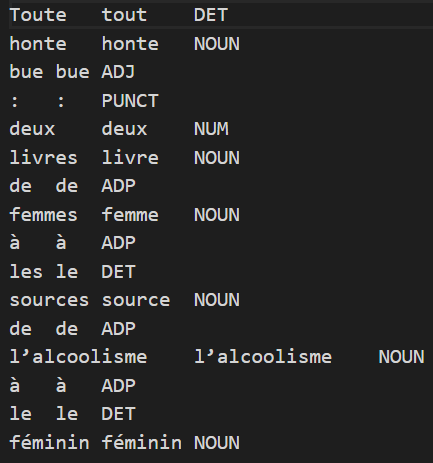This screenshot has width=433, height=463.
Task: Click the word les on the DET line
Action: click(x=26, y=272)
